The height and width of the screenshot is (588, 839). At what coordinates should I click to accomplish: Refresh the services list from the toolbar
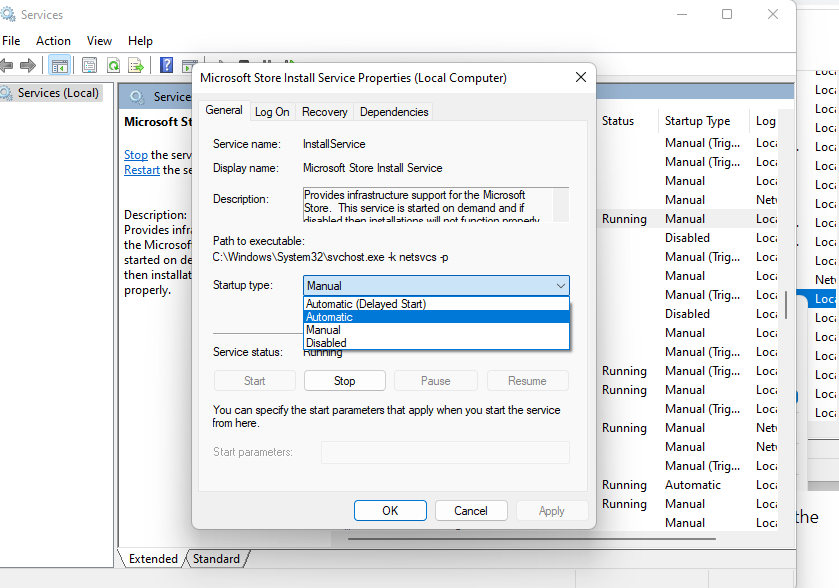point(113,66)
